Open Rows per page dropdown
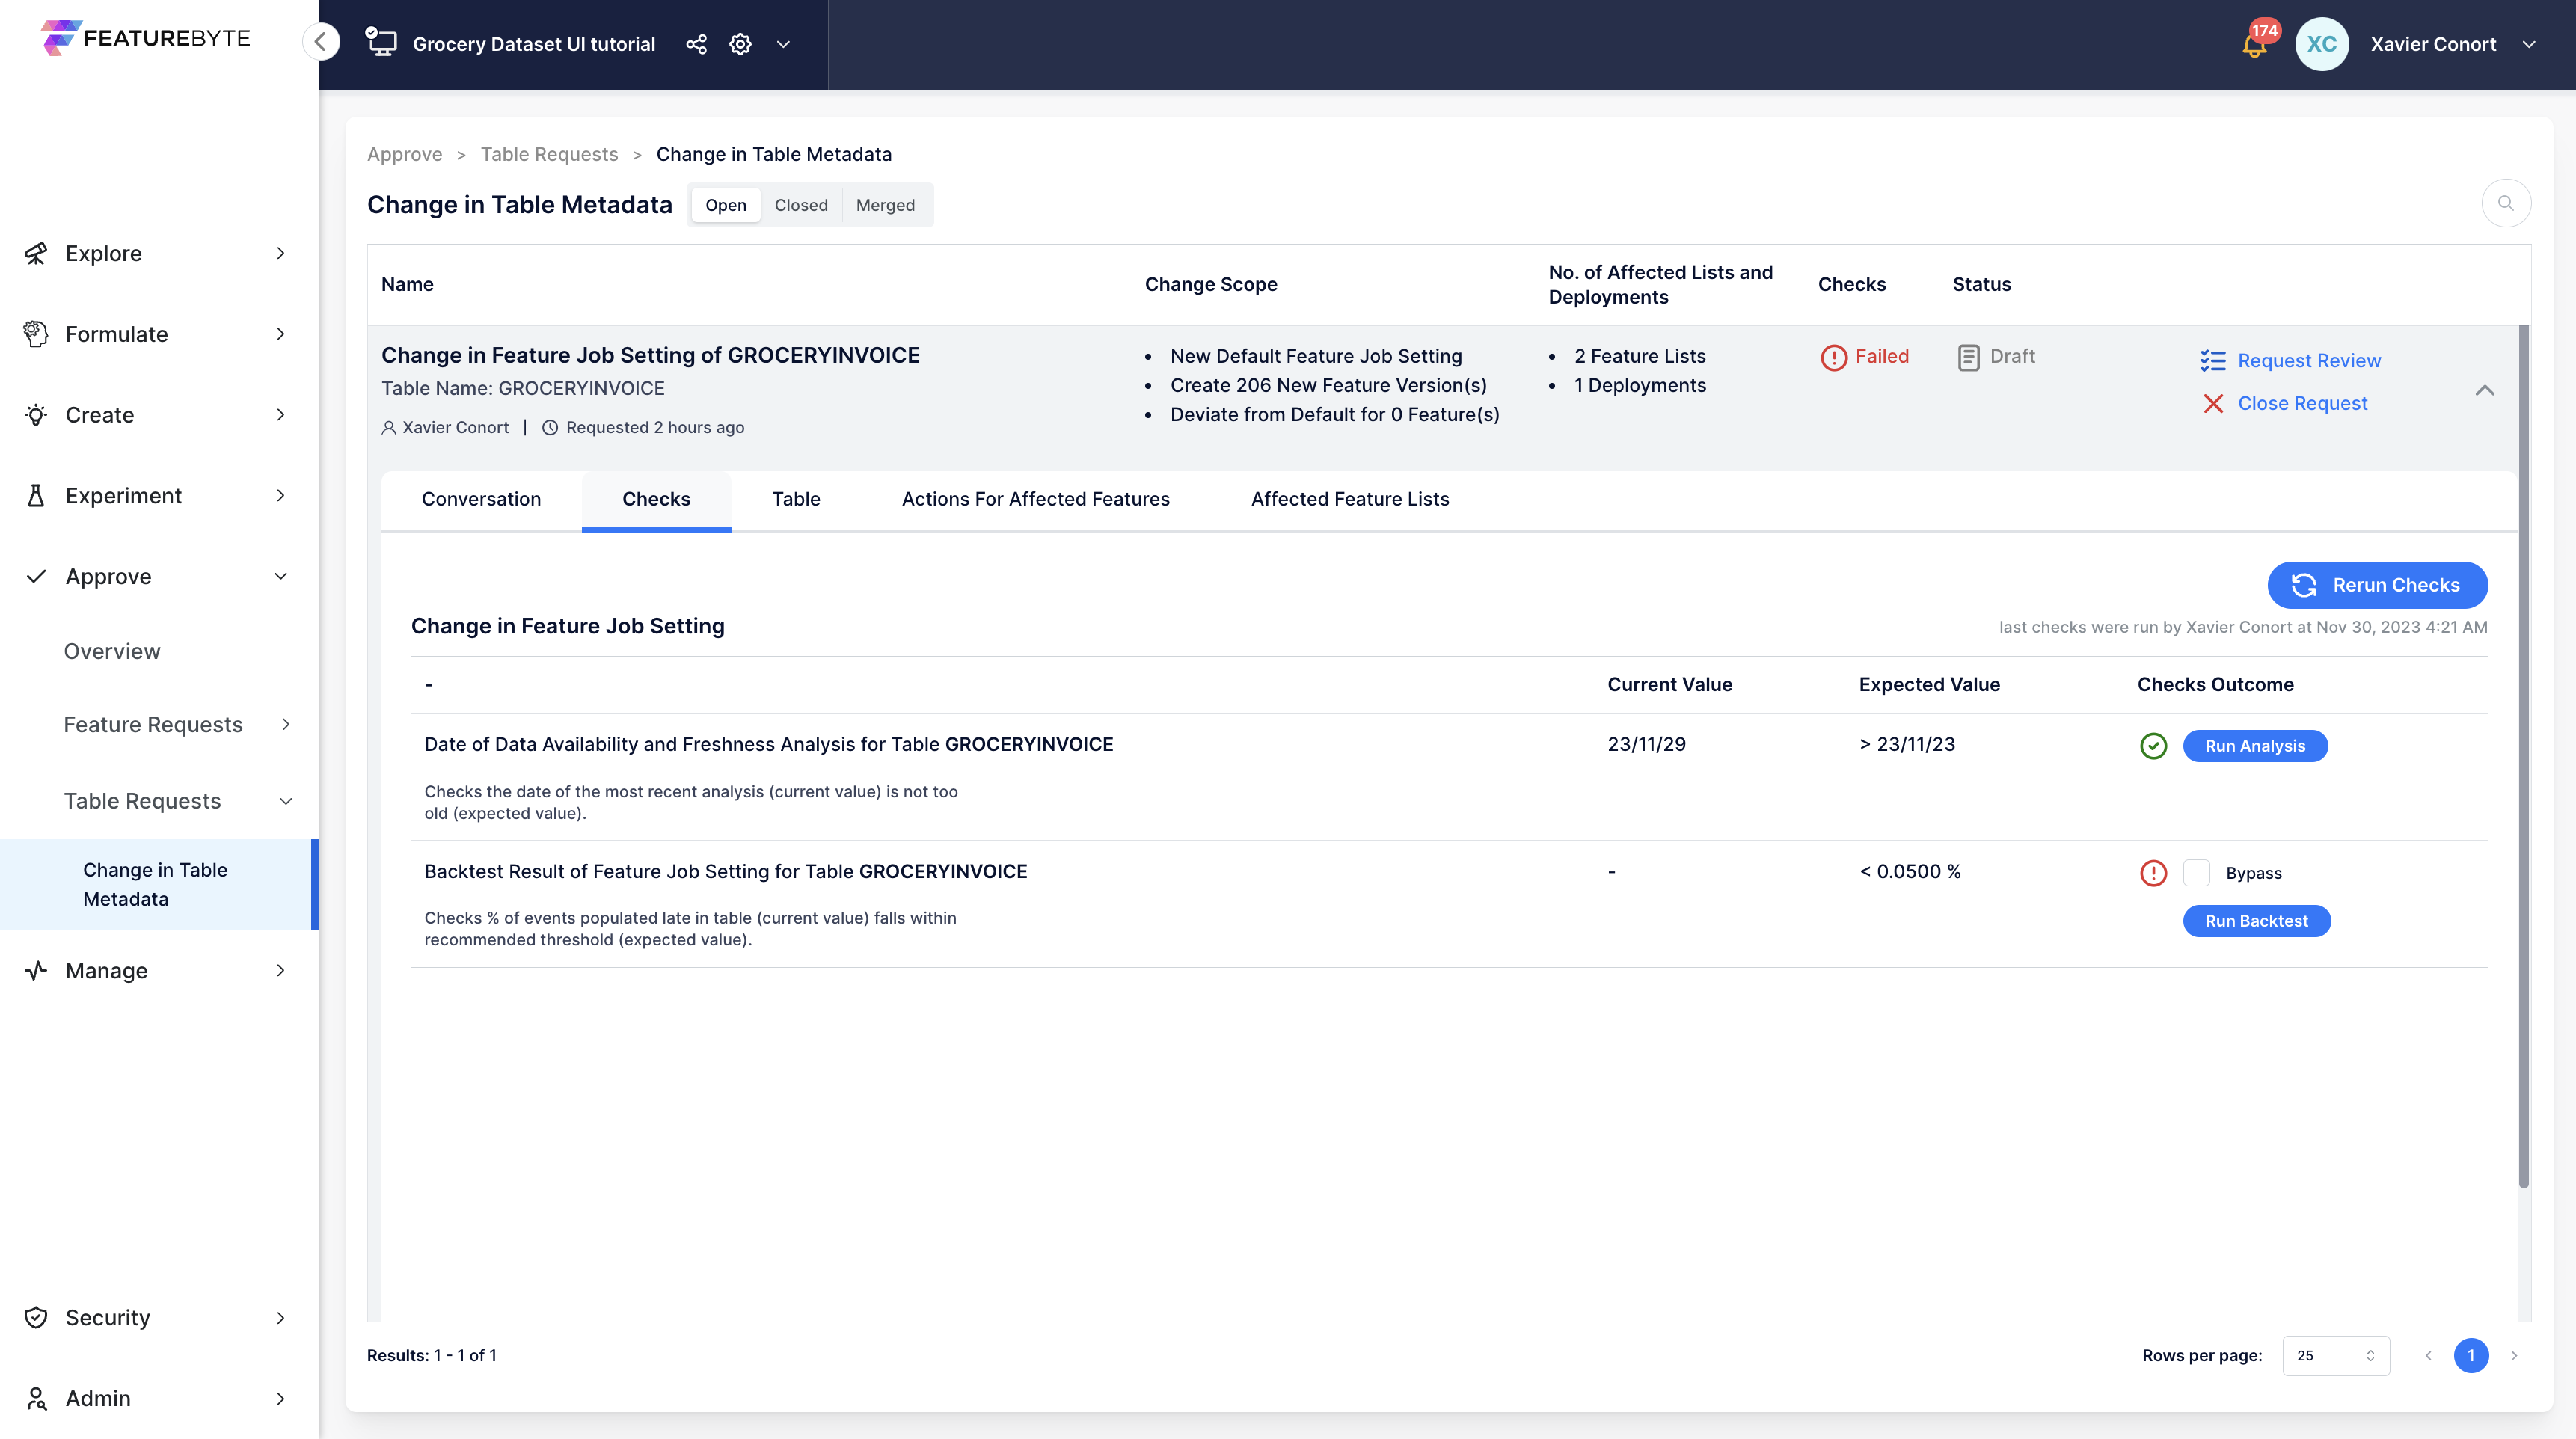 pos(2335,1355)
